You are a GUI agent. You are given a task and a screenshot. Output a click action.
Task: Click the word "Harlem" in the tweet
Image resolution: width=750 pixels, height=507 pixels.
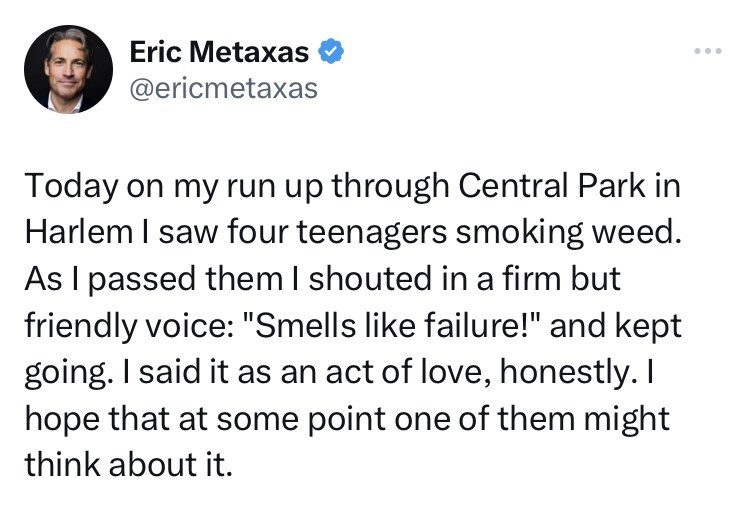click(68, 231)
